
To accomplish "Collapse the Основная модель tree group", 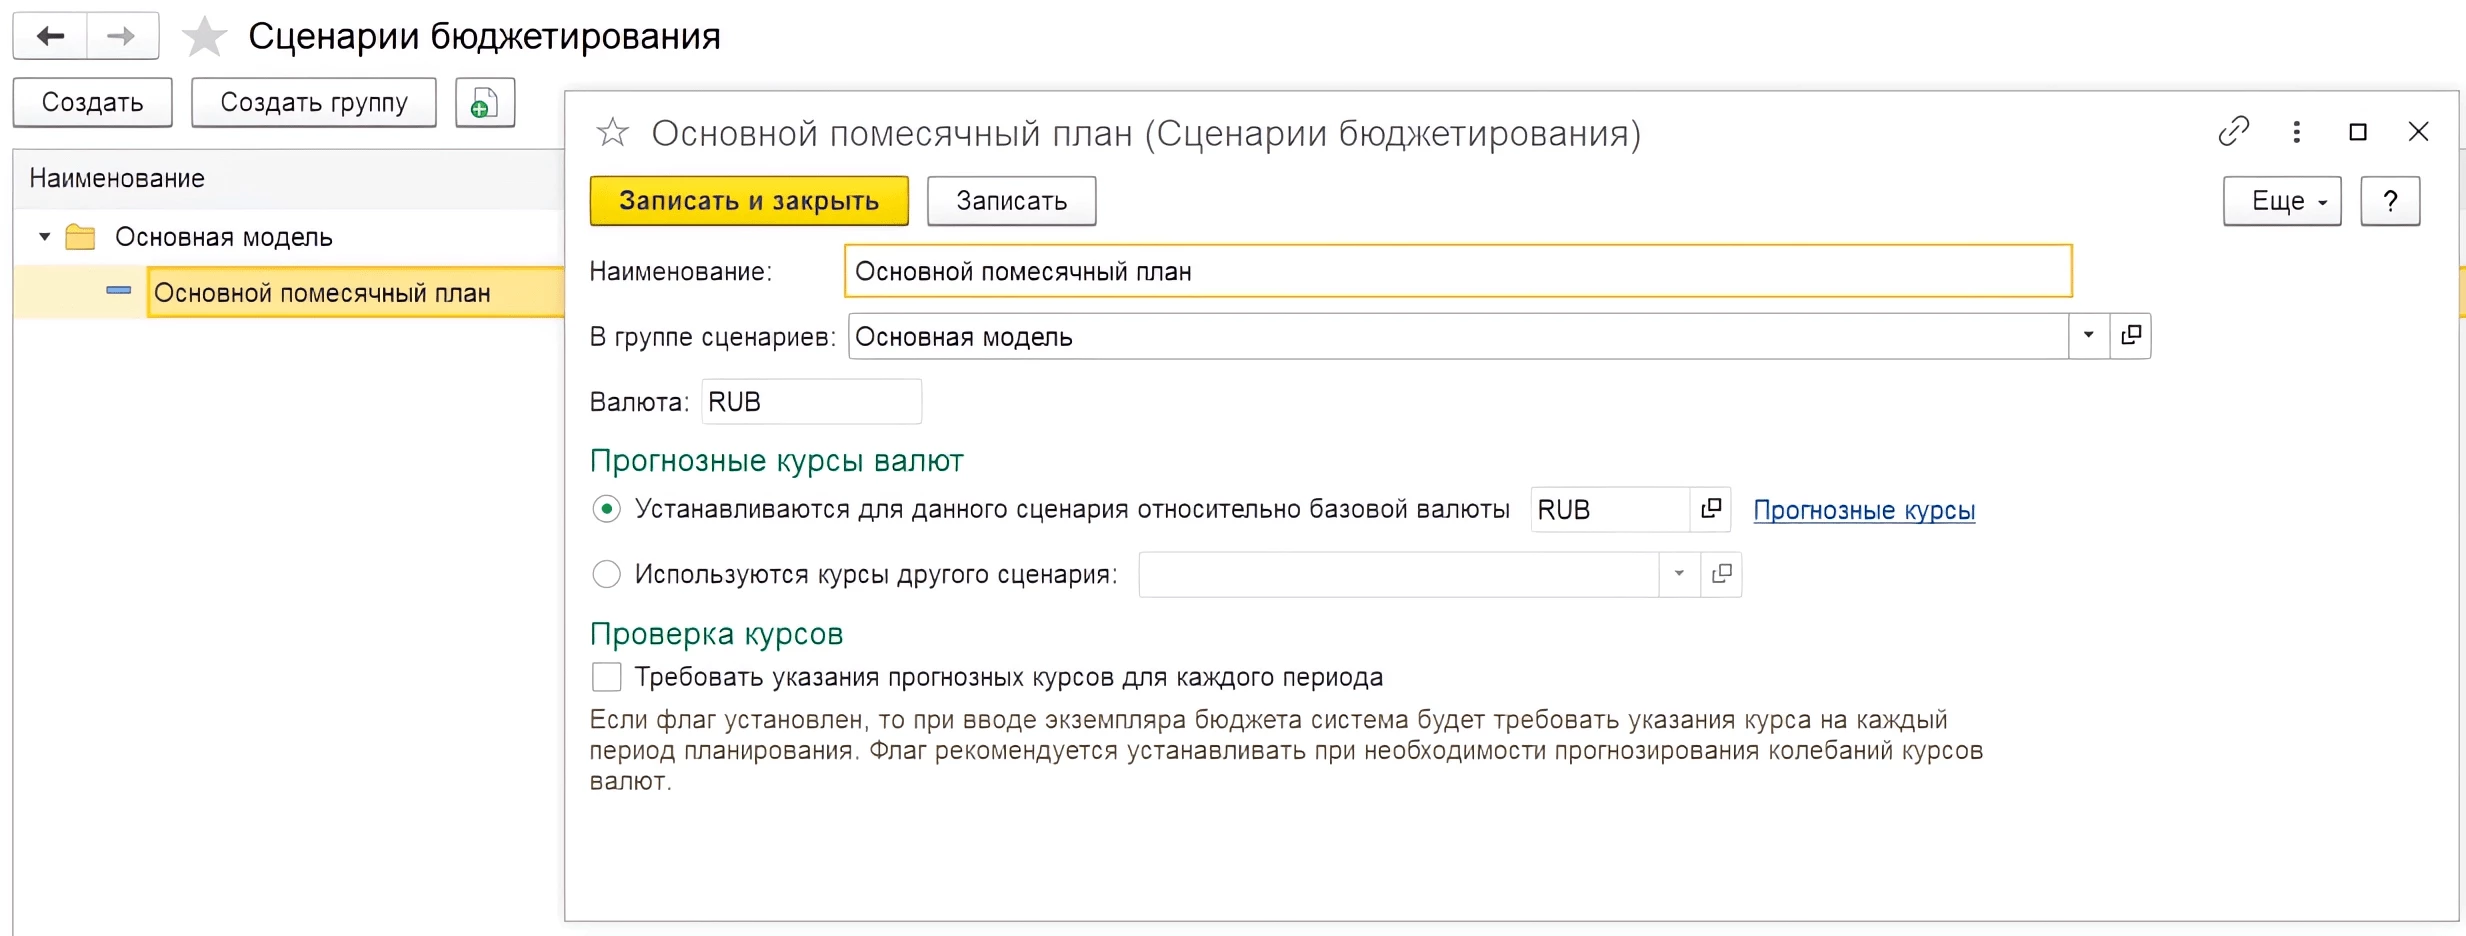I will pos(44,237).
